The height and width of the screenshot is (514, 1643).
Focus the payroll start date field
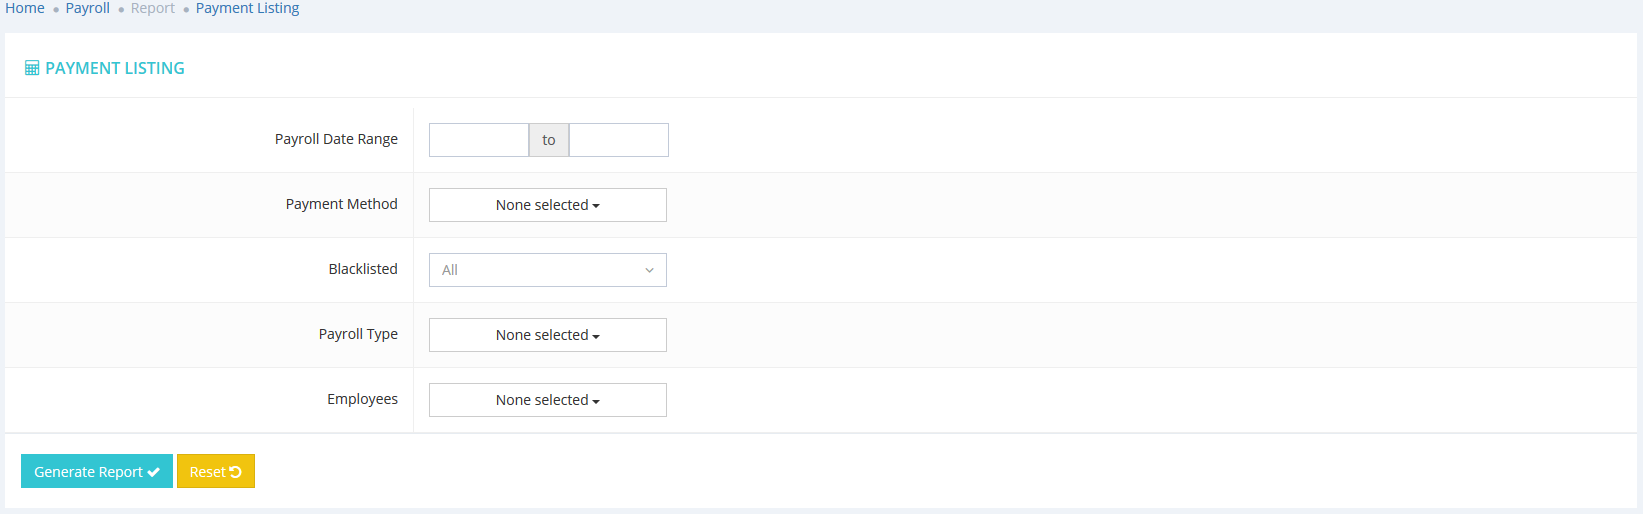tap(479, 140)
